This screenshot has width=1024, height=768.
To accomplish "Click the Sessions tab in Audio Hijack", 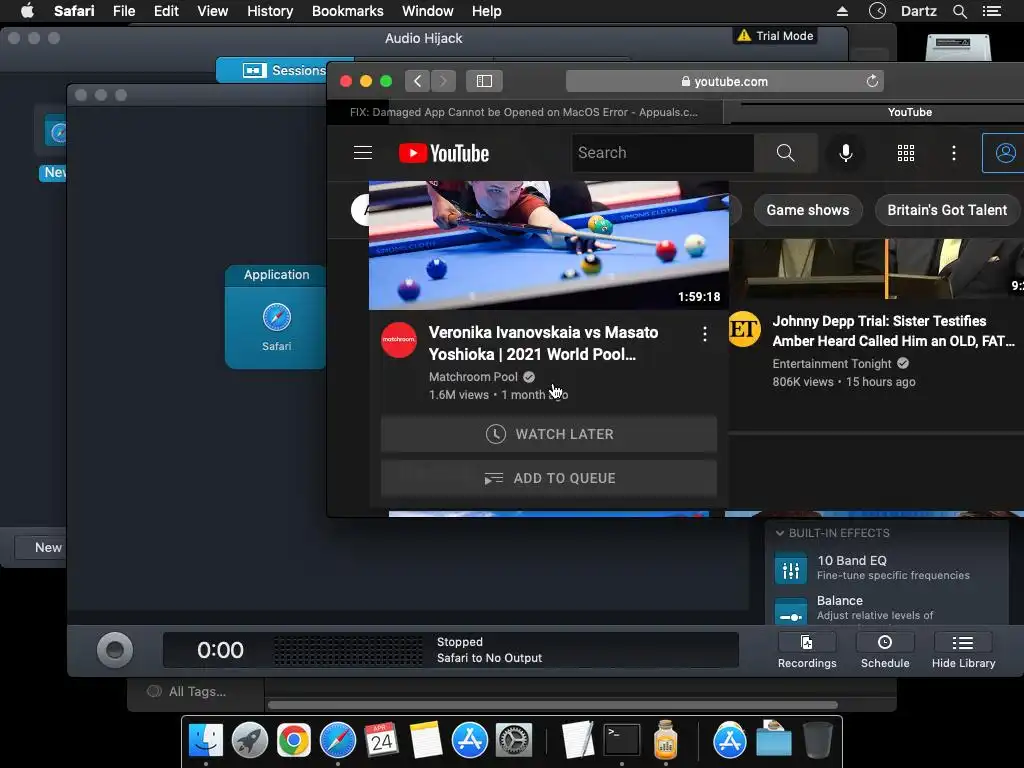I will 283,70.
